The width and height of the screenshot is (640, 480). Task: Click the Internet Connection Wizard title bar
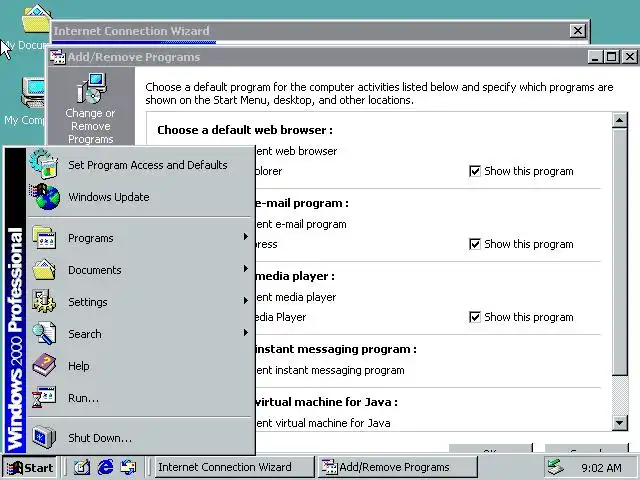pyautogui.click(x=310, y=31)
